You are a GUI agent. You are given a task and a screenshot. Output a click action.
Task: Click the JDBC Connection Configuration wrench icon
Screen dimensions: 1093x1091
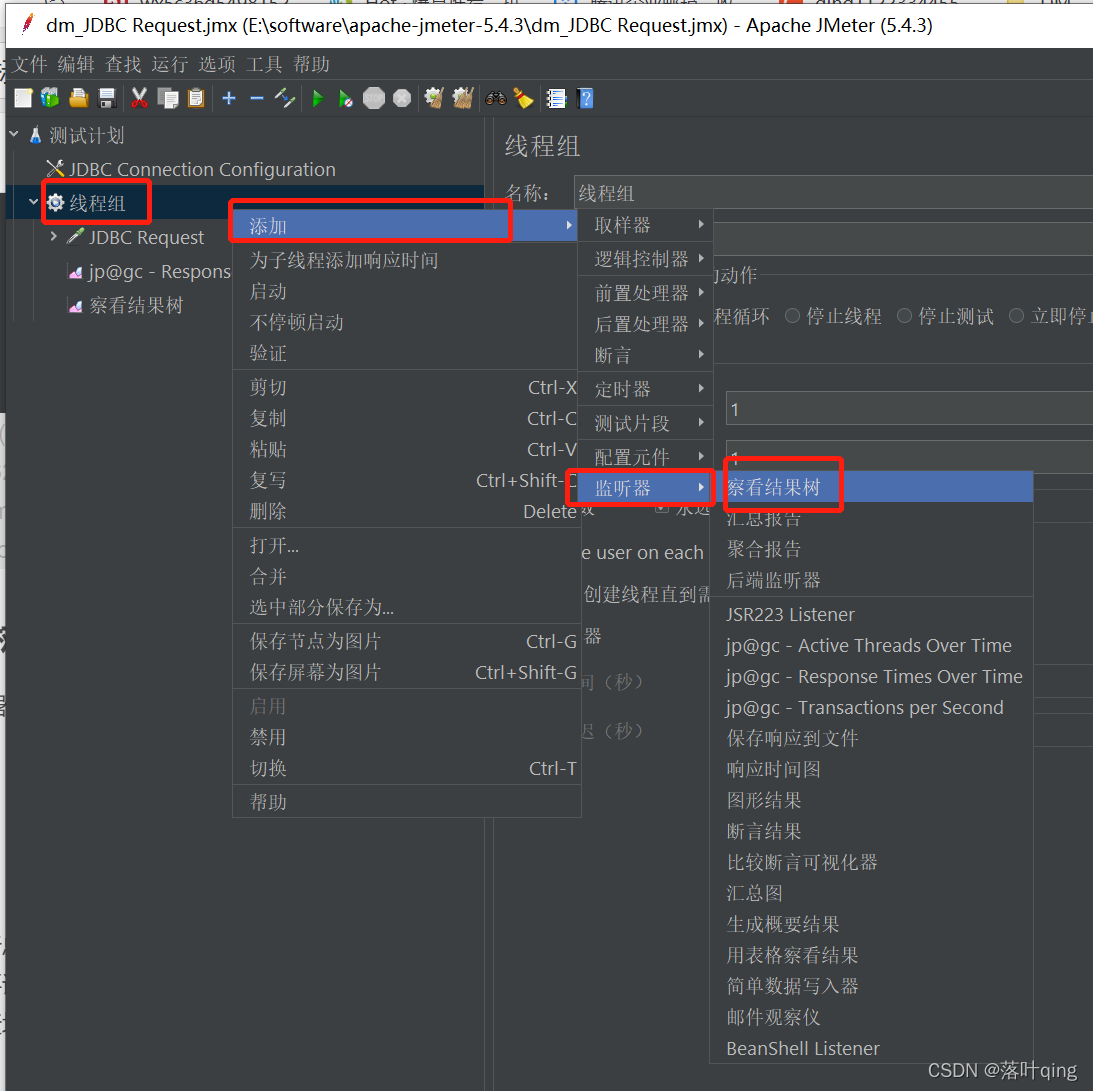pos(55,169)
